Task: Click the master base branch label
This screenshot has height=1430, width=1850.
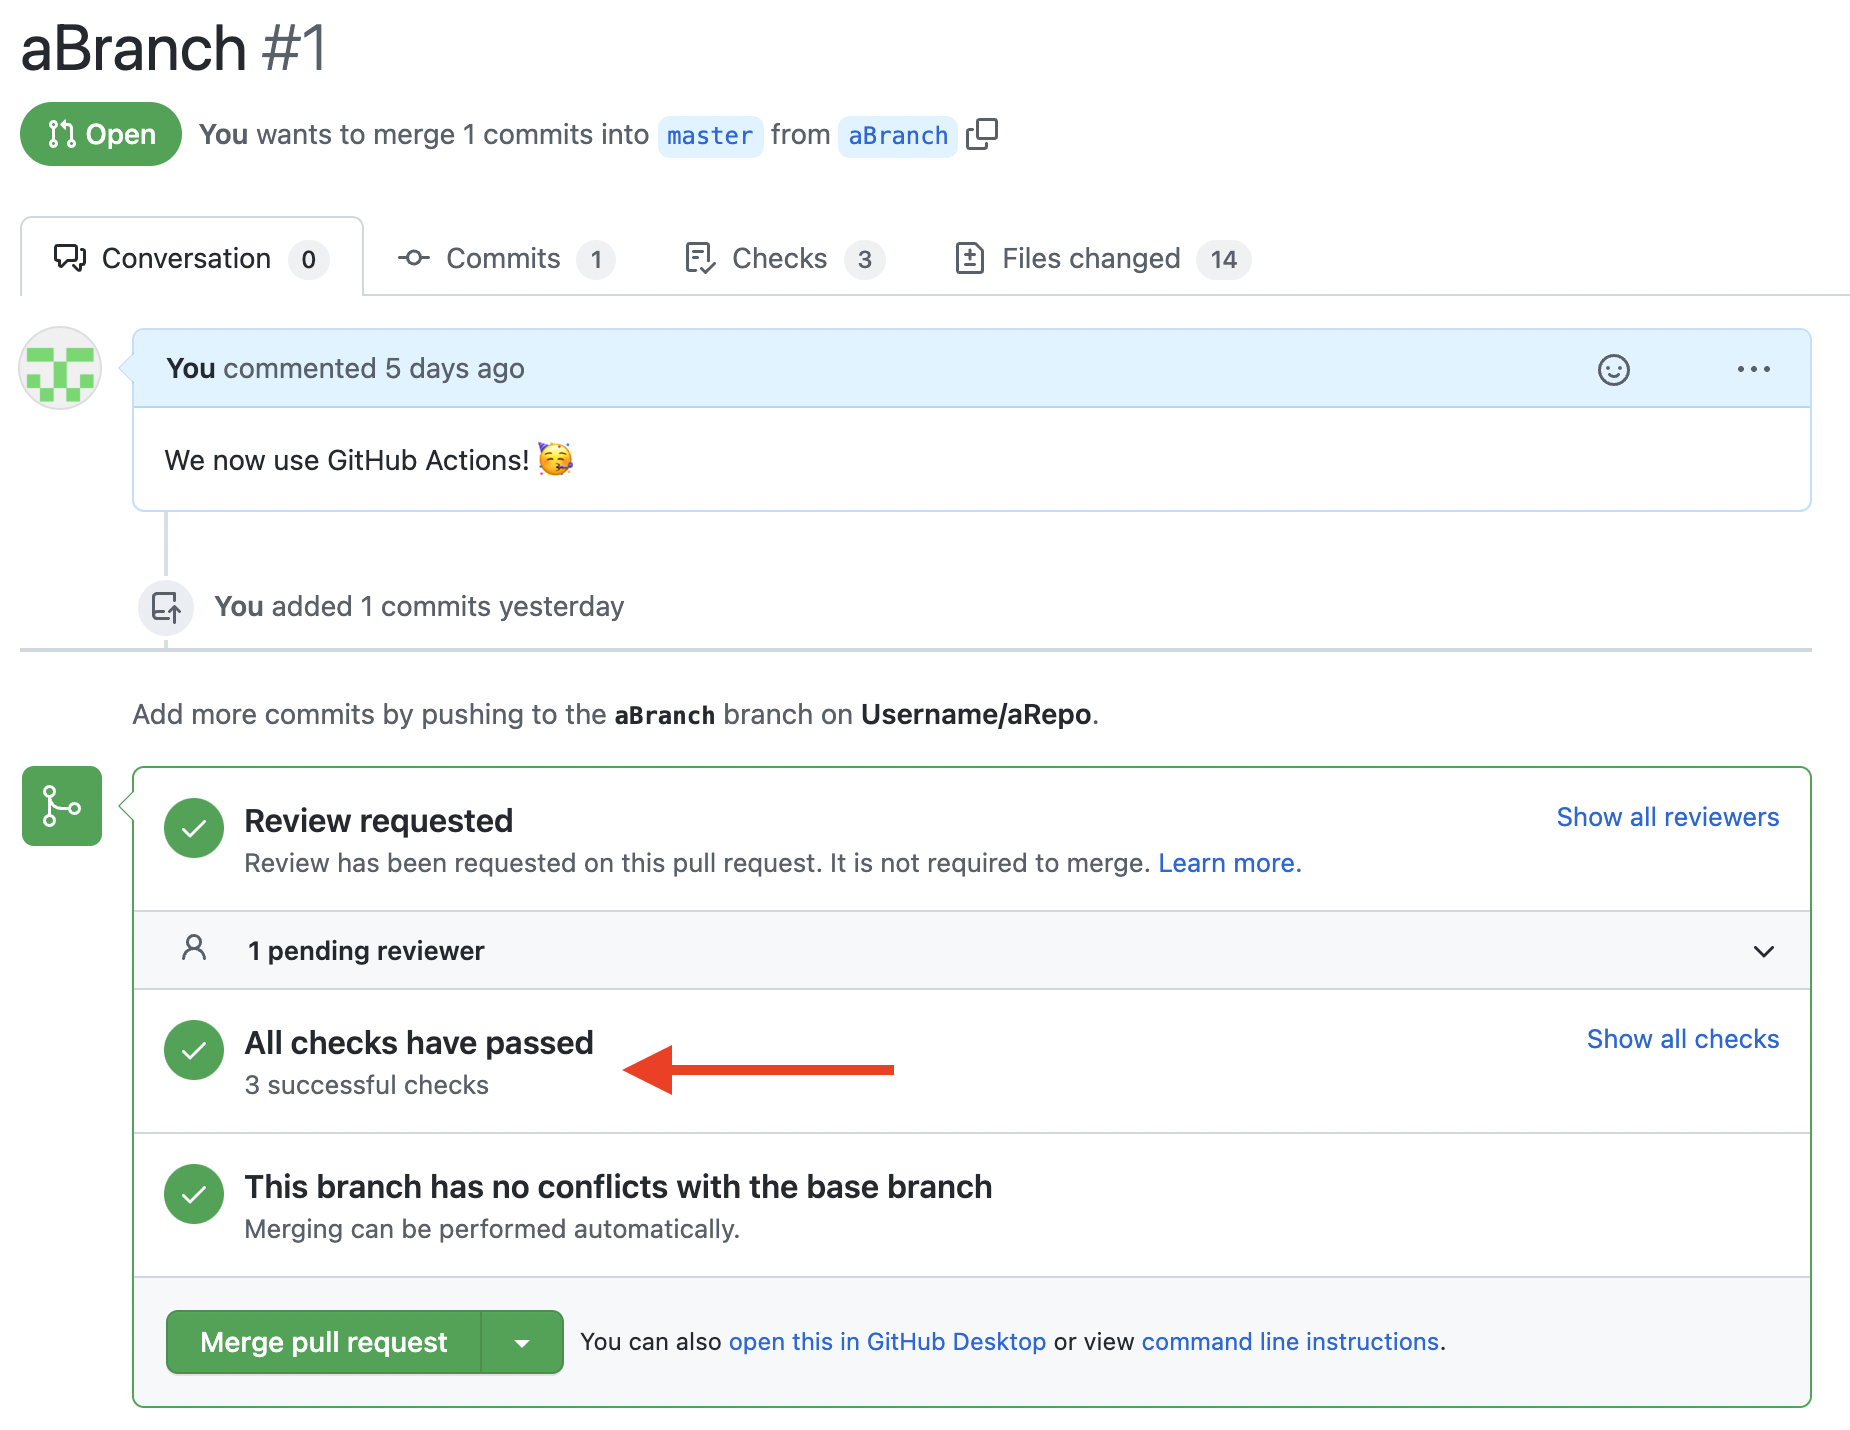Action: pos(710,135)
